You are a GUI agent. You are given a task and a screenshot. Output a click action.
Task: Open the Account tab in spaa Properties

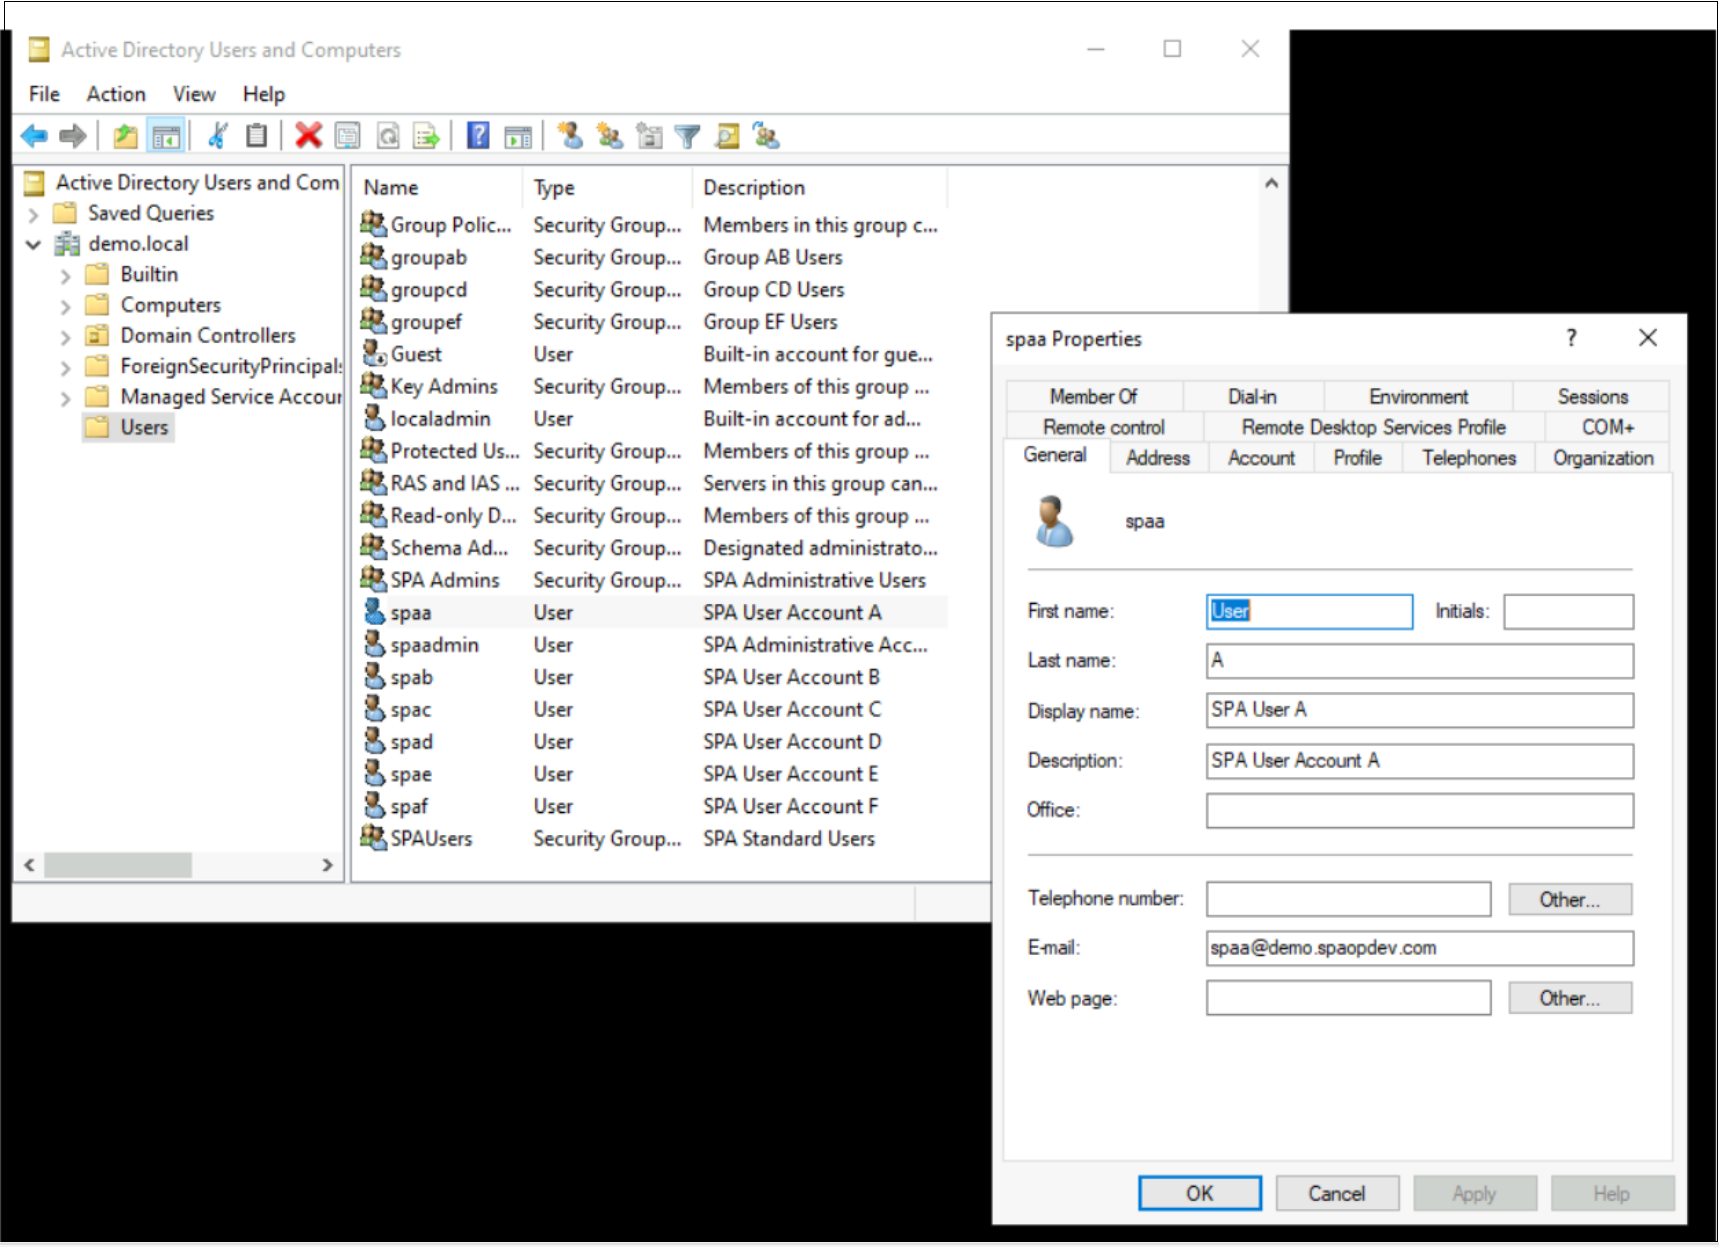1261,458
